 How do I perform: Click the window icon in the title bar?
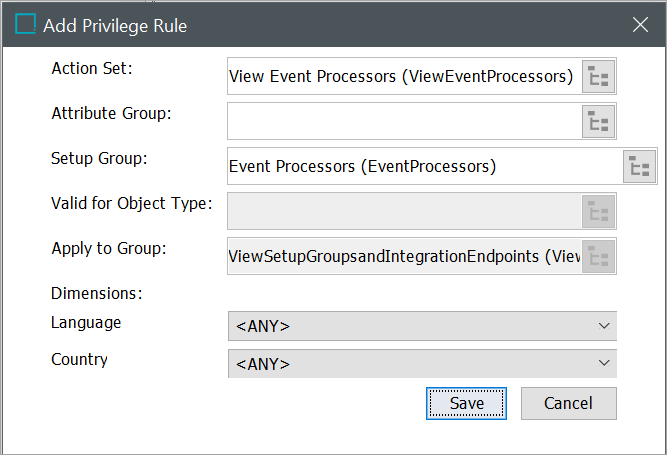(26, 25)
